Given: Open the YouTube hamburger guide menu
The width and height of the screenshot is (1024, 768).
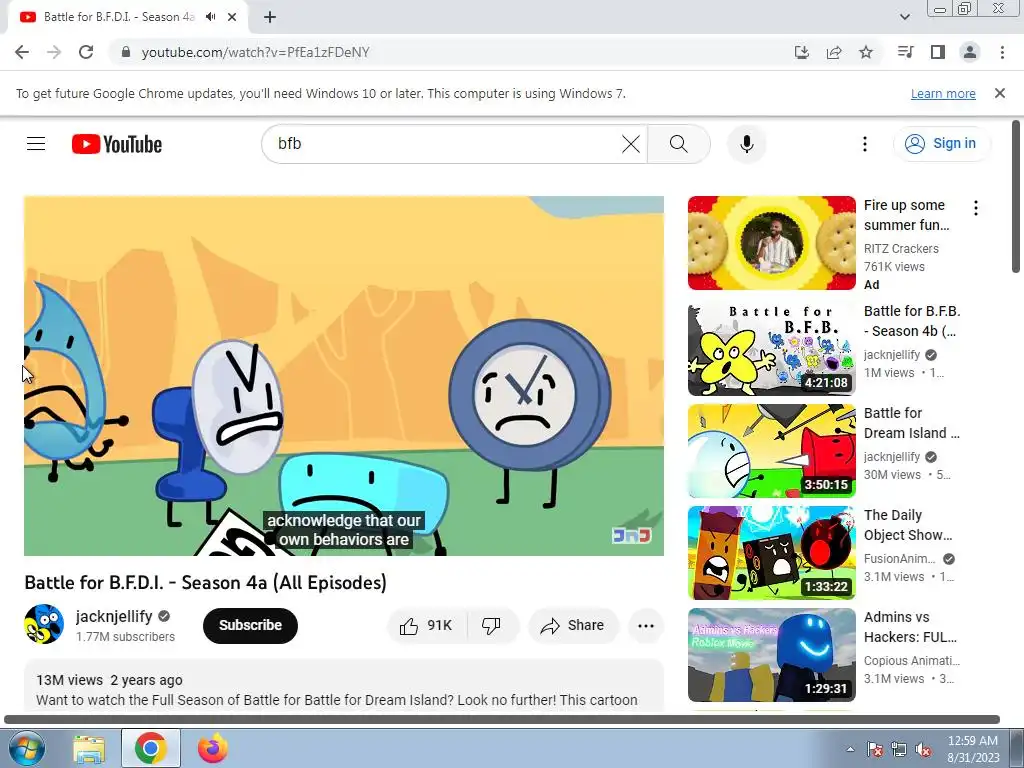Looking at the screenshot, I should [36, 144].
